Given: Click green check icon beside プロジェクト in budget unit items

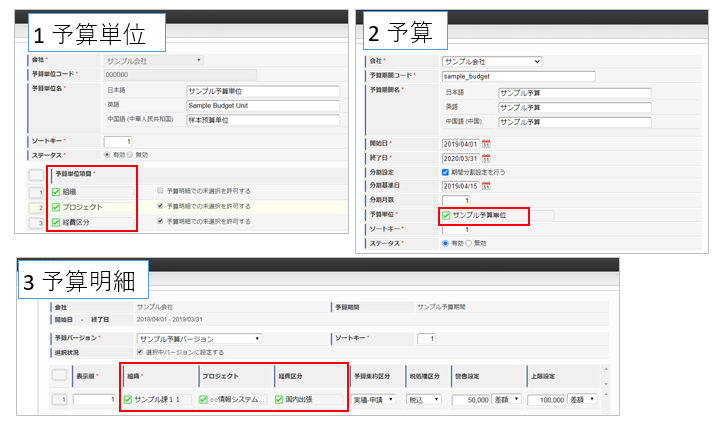Looking at the screenshot, I should tap(56, 207).
